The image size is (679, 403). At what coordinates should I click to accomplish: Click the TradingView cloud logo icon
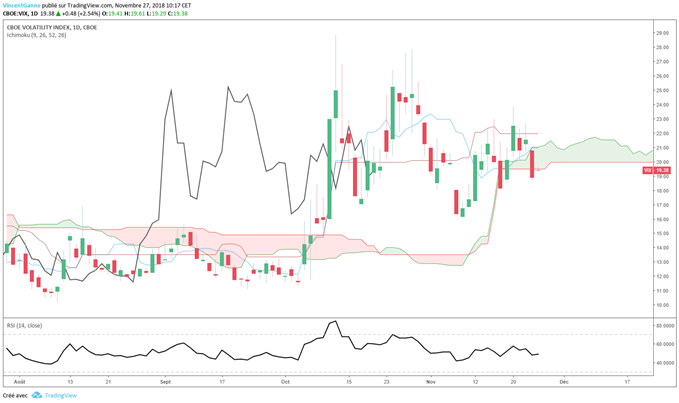click(x=37, y=395)
